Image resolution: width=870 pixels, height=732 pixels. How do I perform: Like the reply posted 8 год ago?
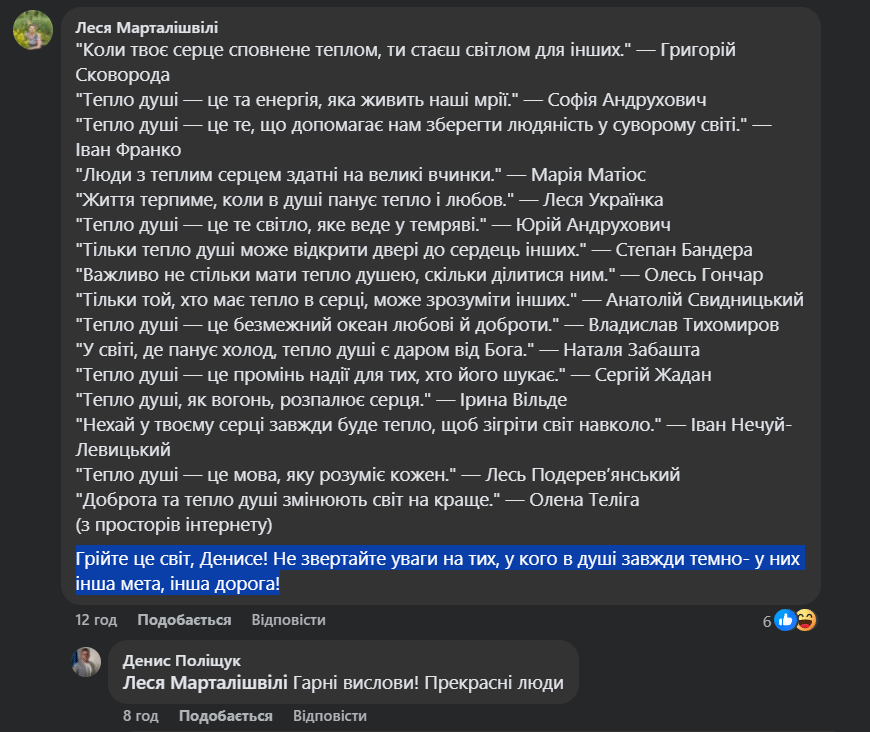tap(225, 716)
